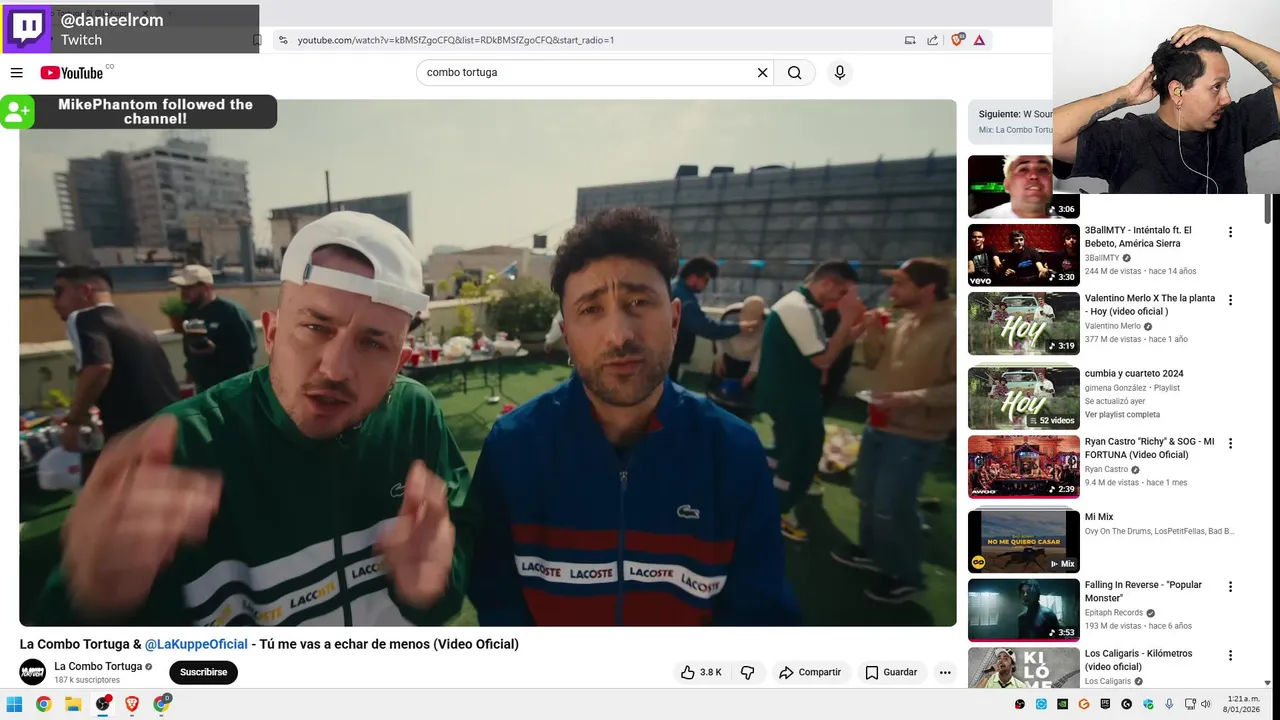
Task: Open the Mi Mix thumbnail
Action: click(1023, 541)
